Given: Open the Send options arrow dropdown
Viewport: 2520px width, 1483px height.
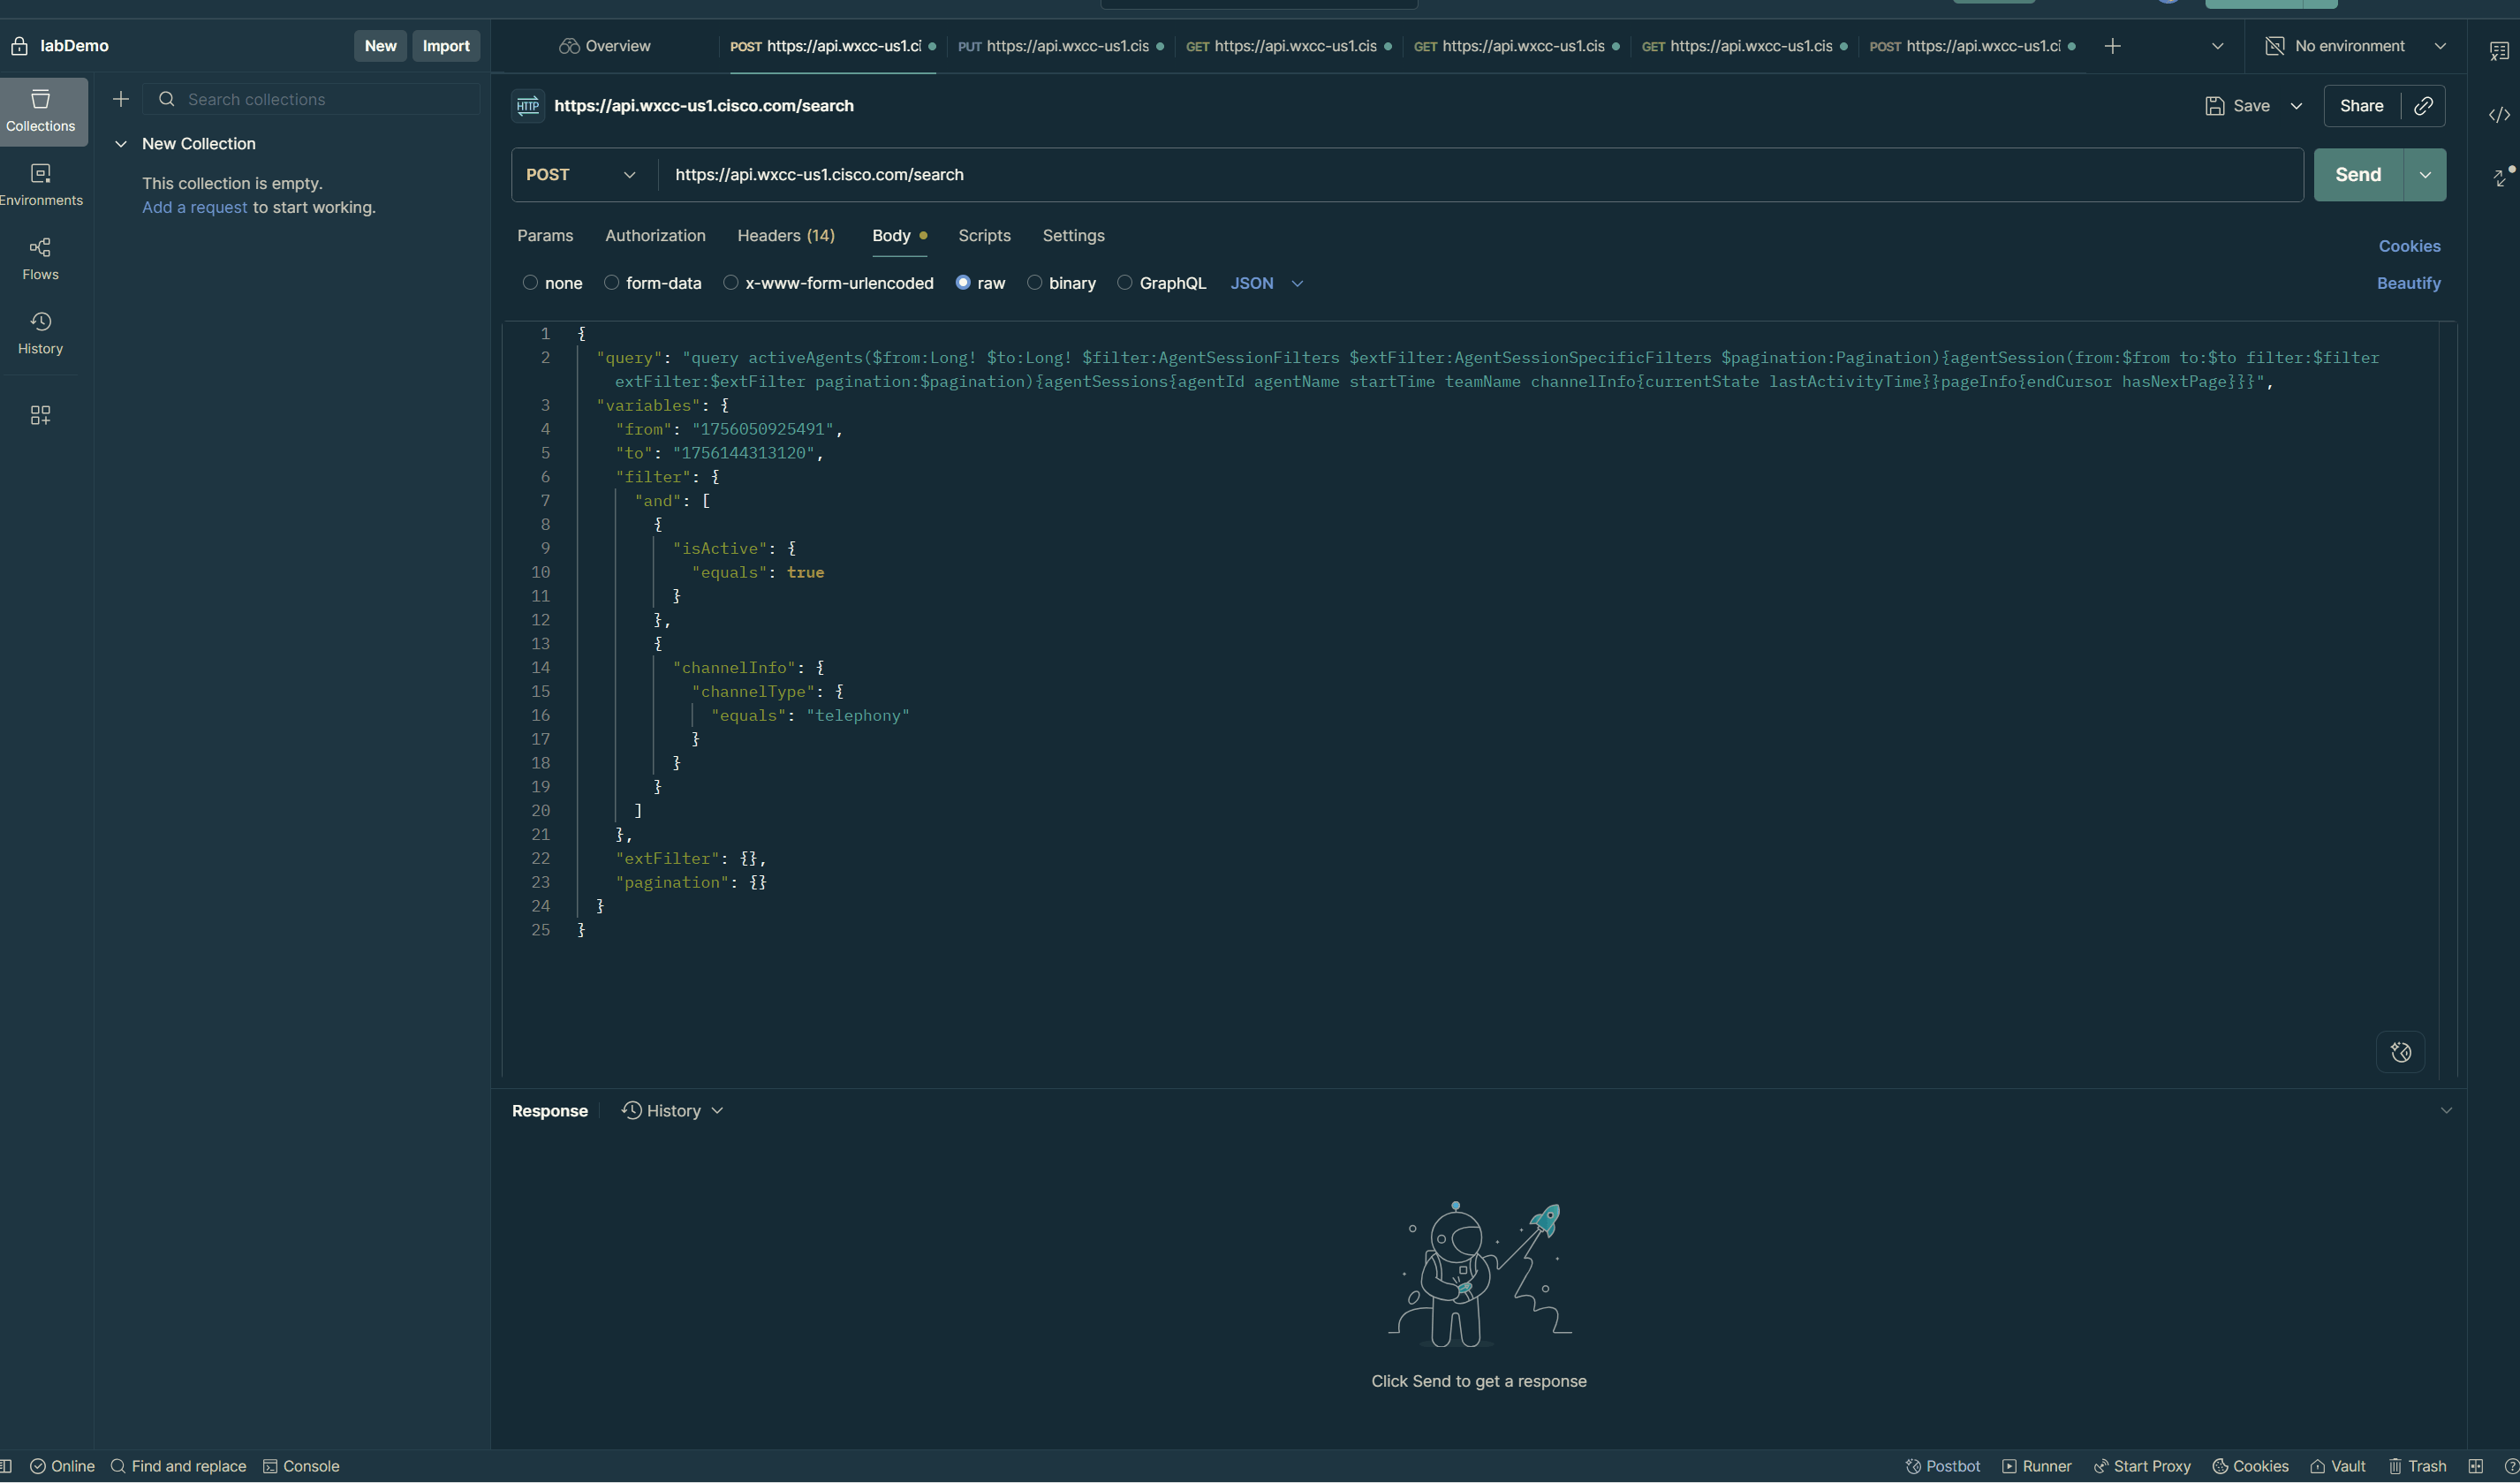Looking at the screenshot, I should click(x=2425, y=175).
